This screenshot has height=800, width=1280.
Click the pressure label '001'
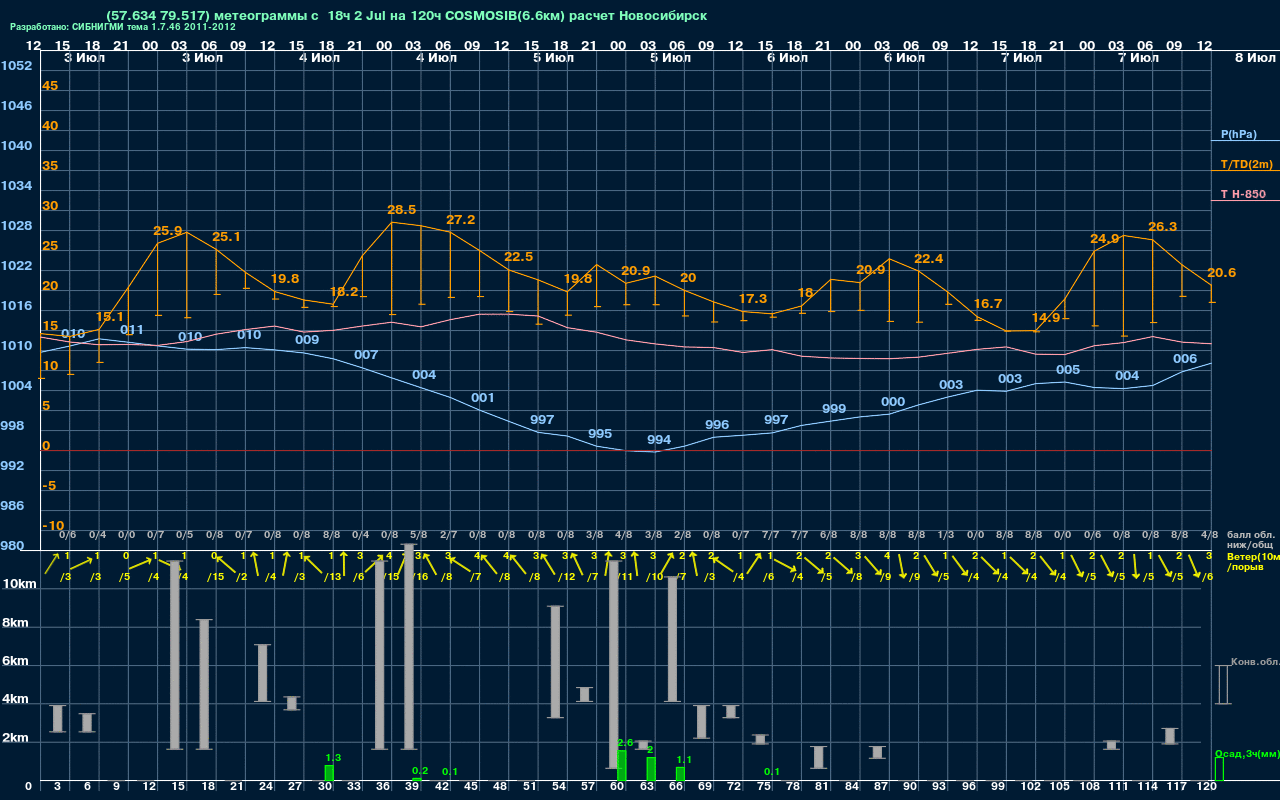[483, 398]
